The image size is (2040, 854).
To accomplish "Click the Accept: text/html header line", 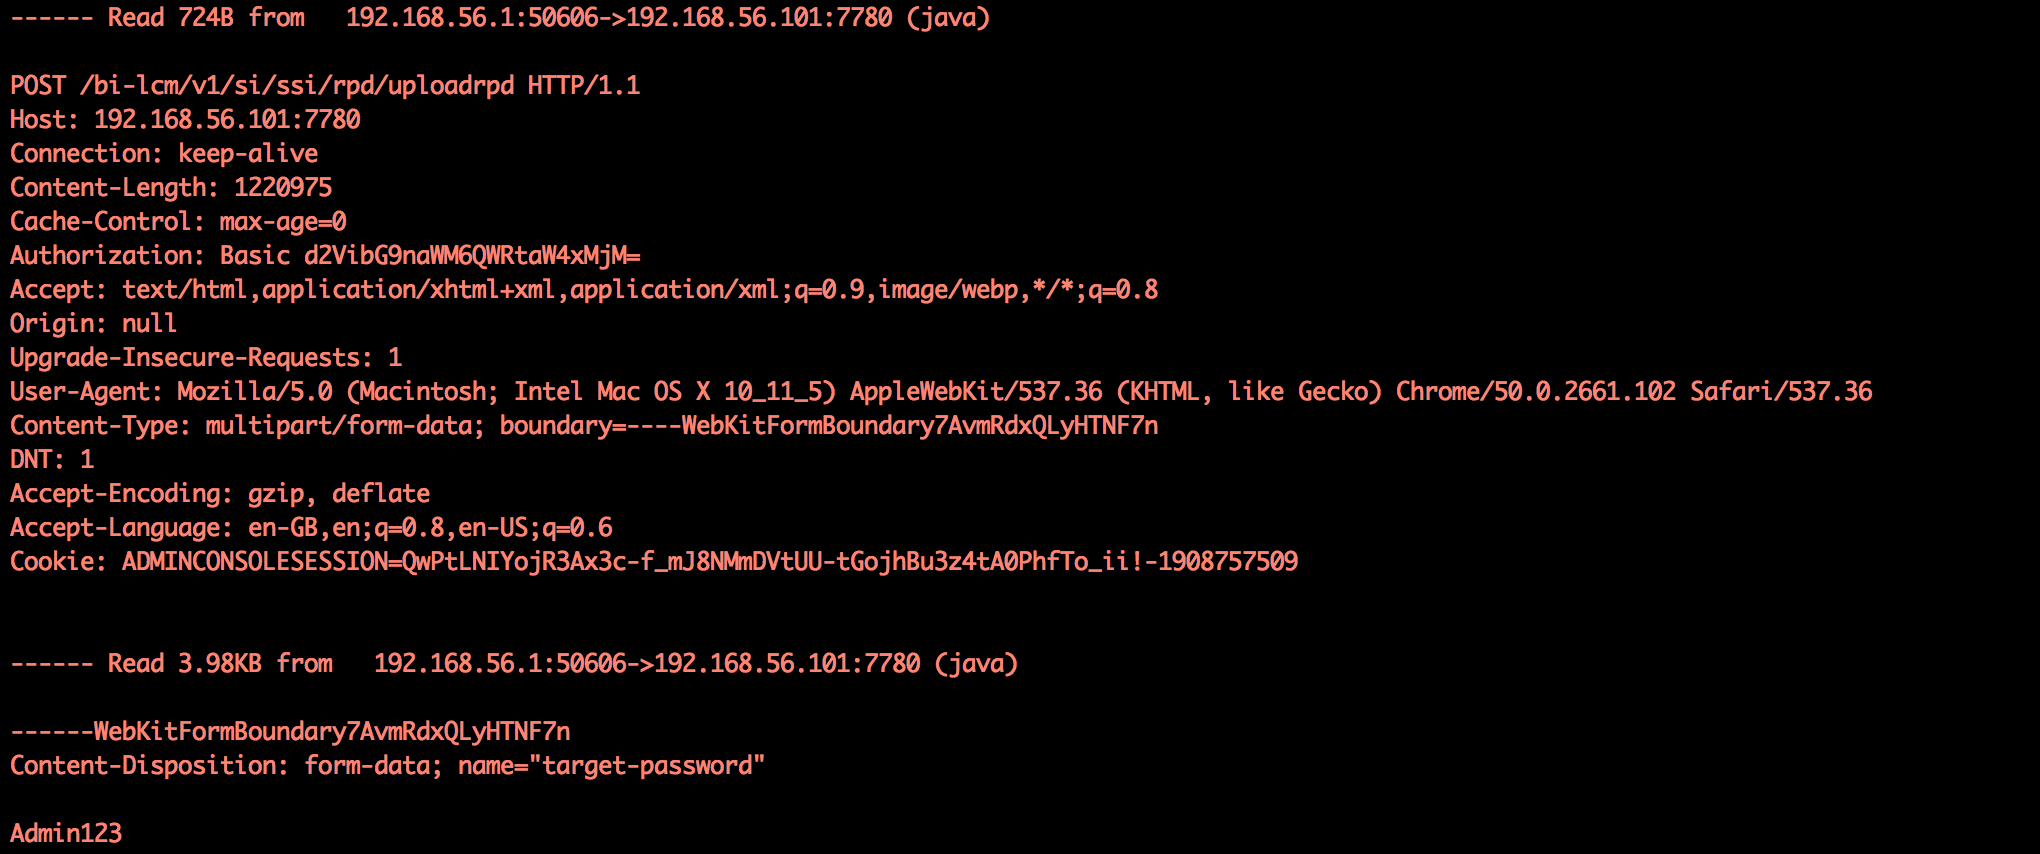I will point(584,289).
